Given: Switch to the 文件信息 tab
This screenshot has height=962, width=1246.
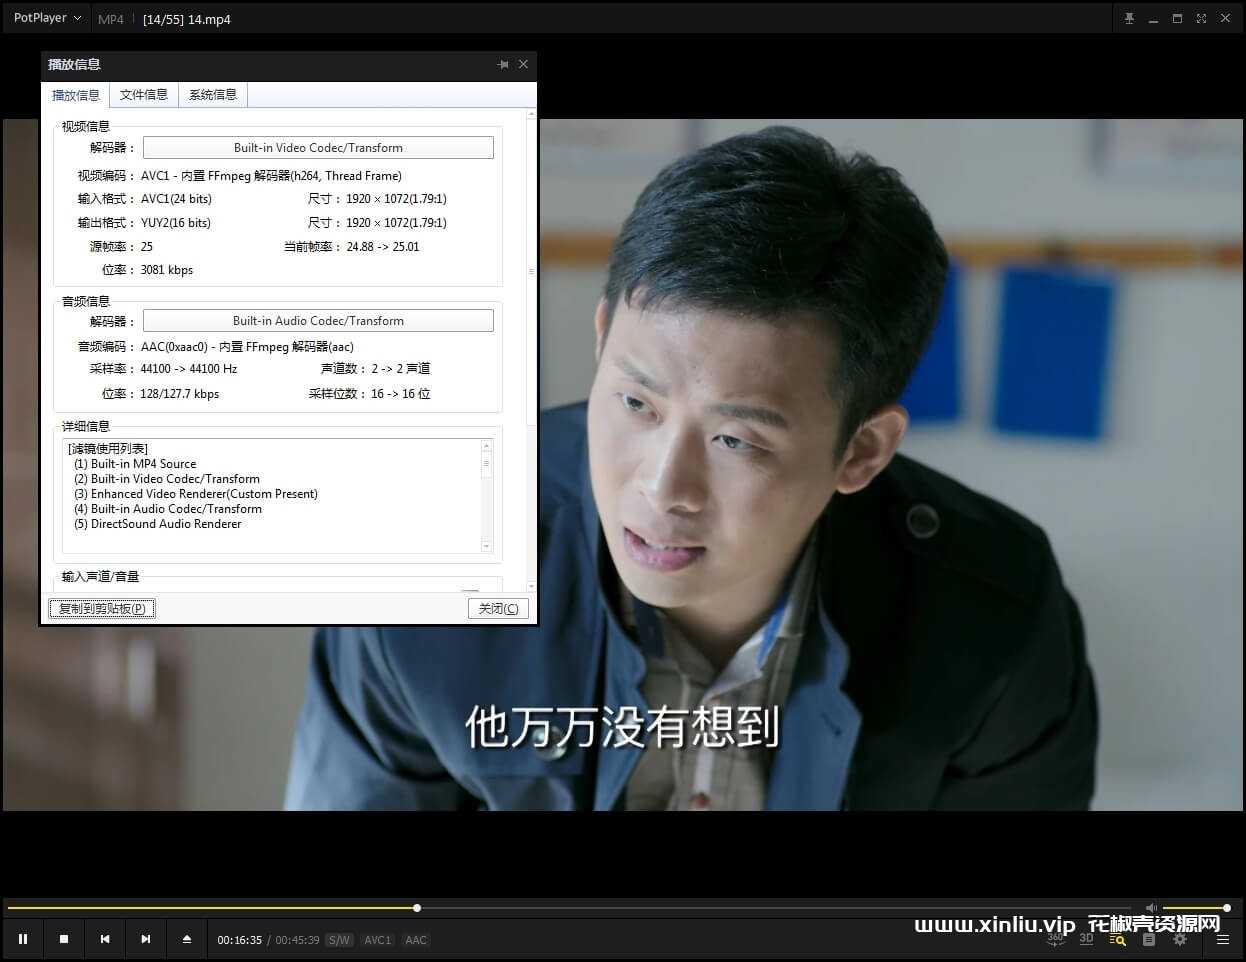Looking at the screenshot, I should (144, 95).
